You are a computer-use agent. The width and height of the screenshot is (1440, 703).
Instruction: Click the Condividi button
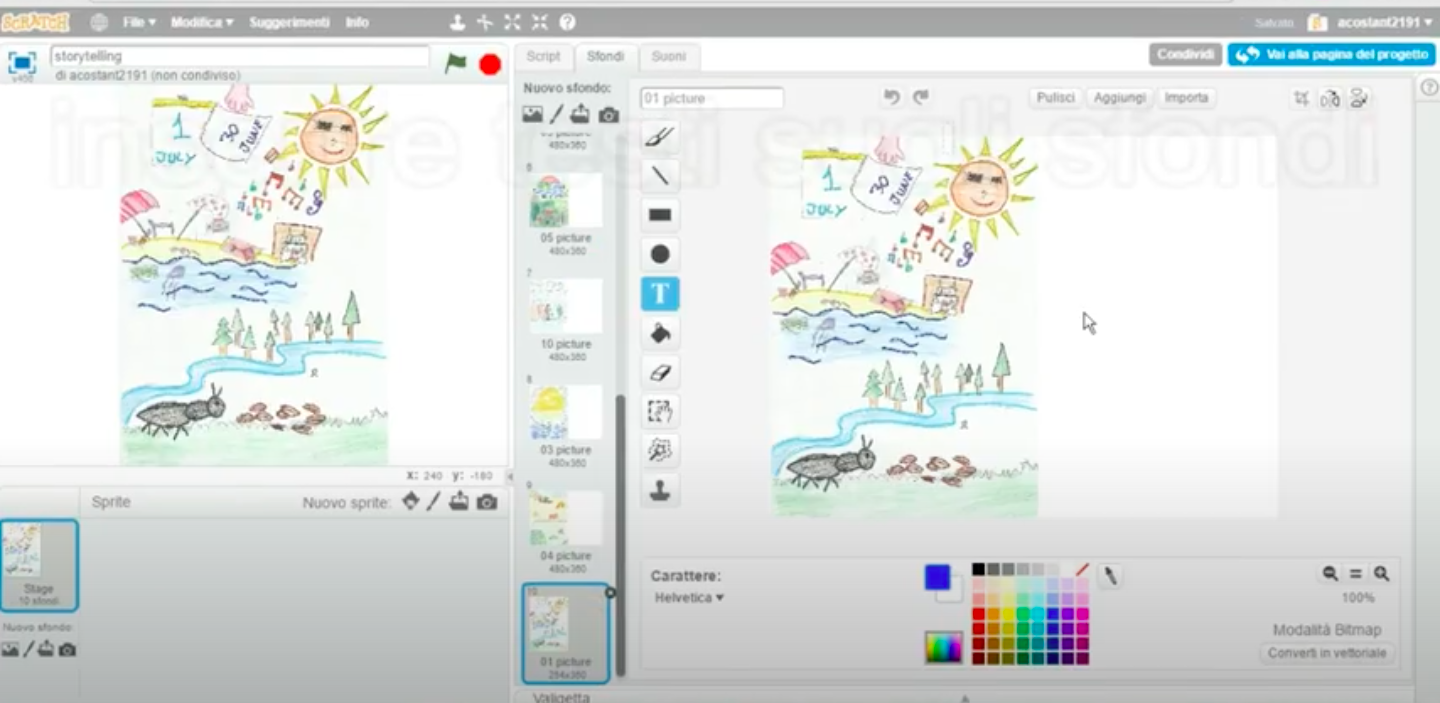click(1185, 54)
